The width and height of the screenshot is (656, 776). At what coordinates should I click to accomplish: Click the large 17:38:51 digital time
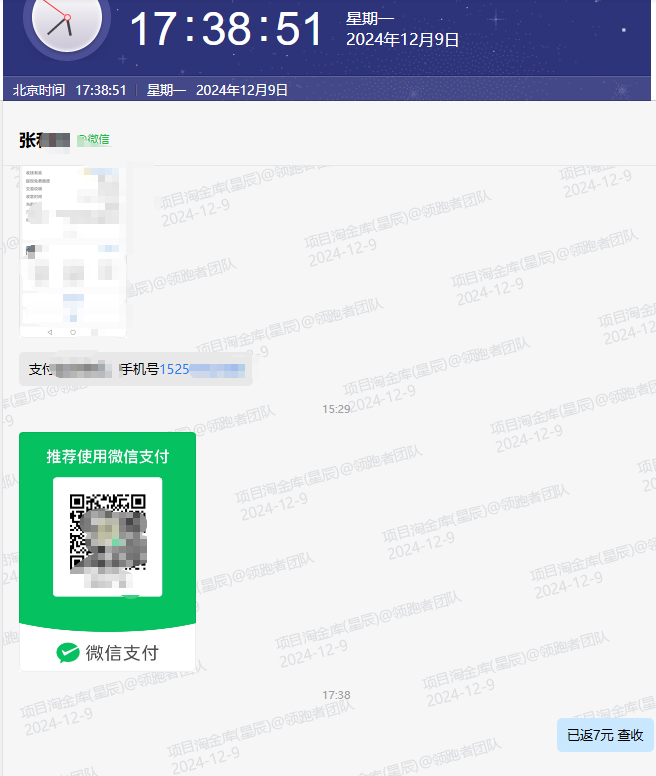point(226,29)
